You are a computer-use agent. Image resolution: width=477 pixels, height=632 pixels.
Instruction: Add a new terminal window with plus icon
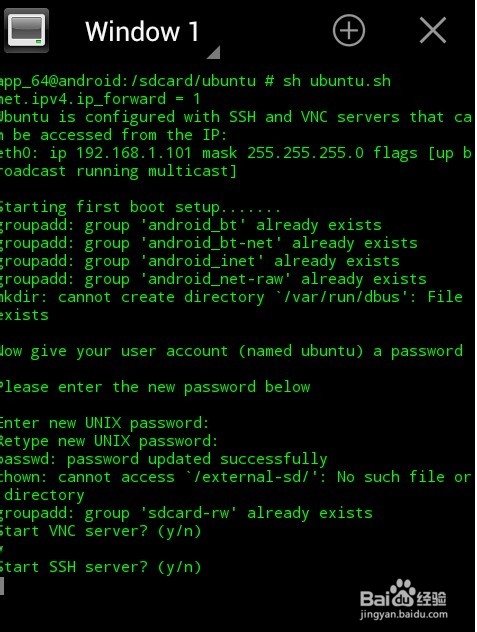point(349,30)
